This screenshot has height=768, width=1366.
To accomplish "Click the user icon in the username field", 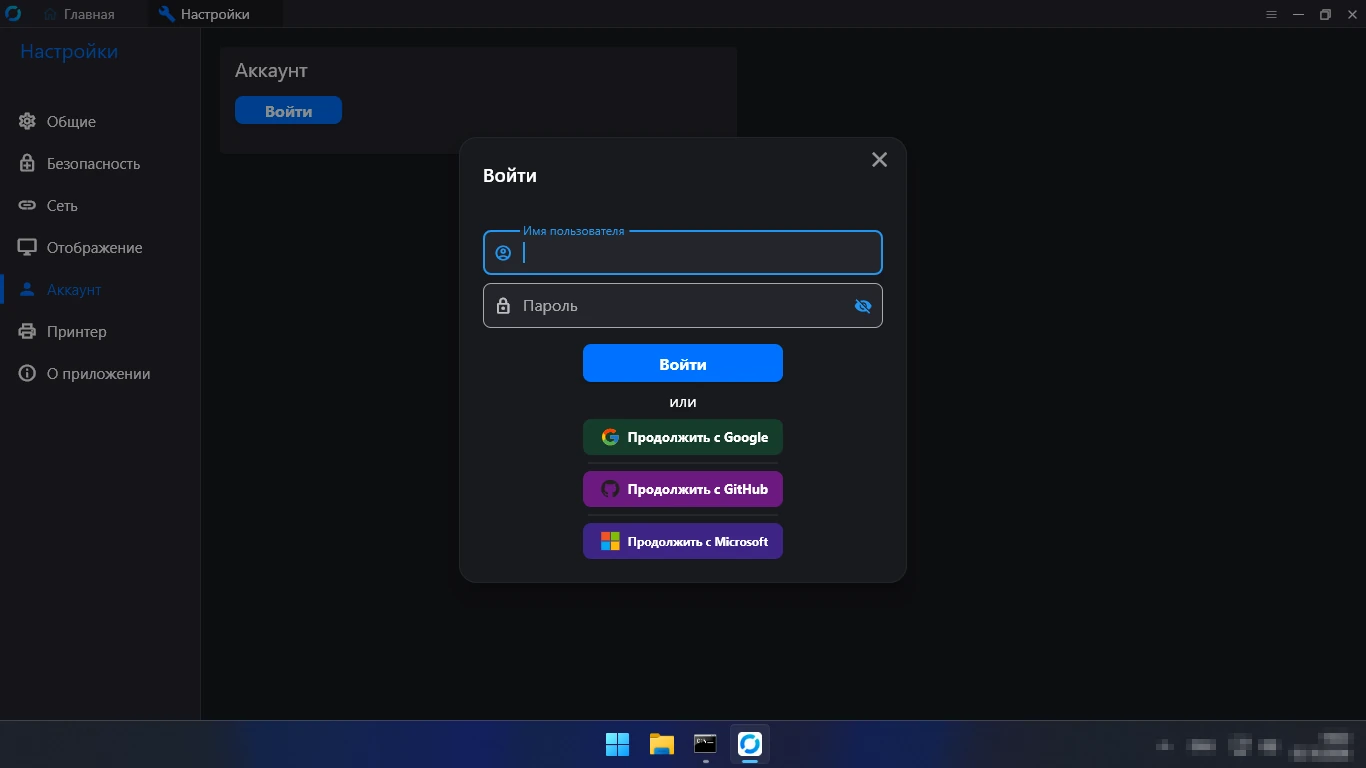I will [503, 253].
